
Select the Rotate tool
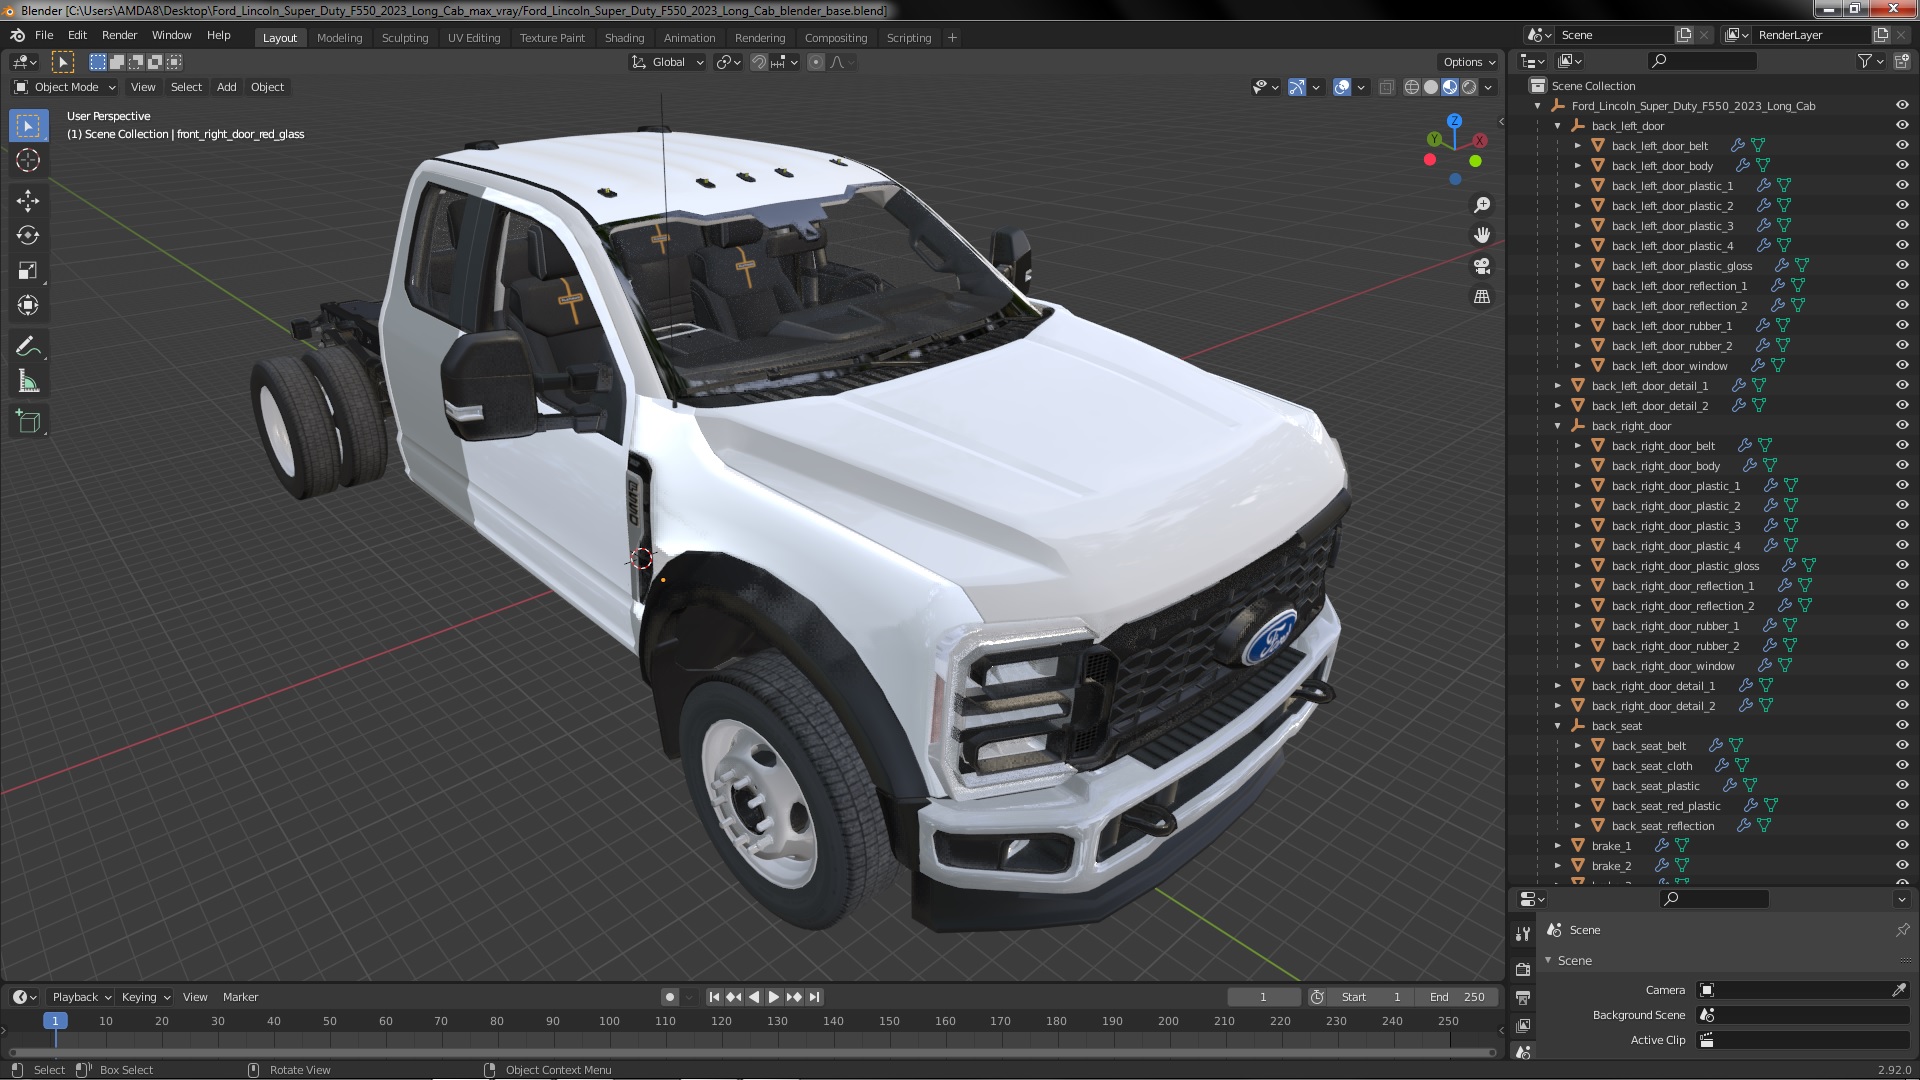28,236
